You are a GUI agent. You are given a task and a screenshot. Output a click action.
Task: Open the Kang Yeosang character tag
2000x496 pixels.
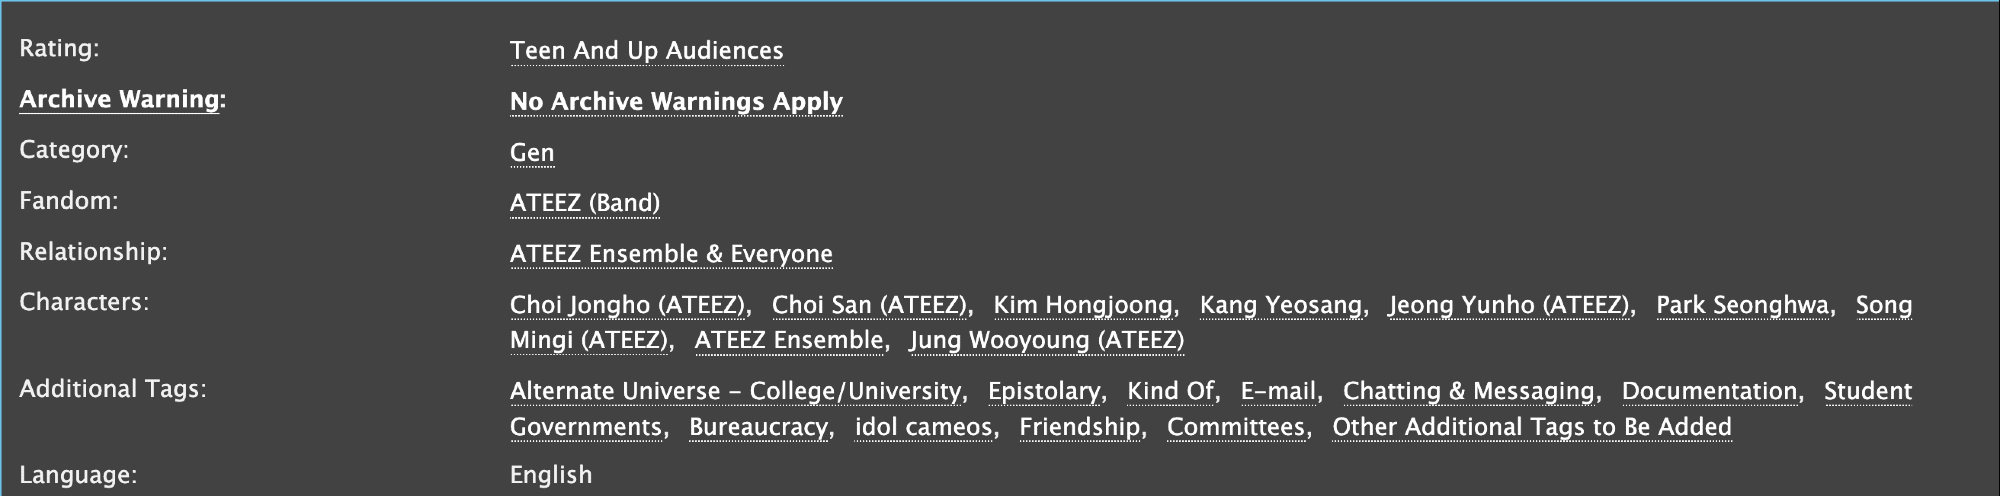point(1281,305)
